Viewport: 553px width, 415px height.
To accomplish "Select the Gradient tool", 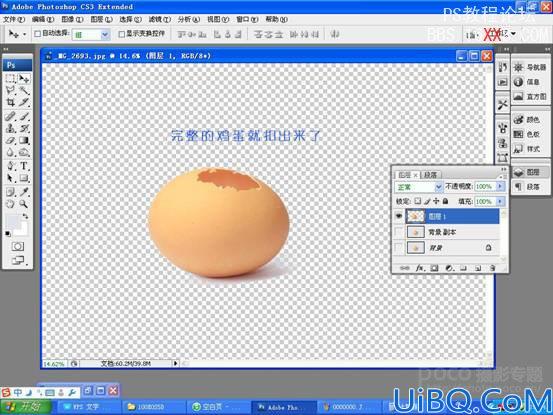I will coord(24,140).
